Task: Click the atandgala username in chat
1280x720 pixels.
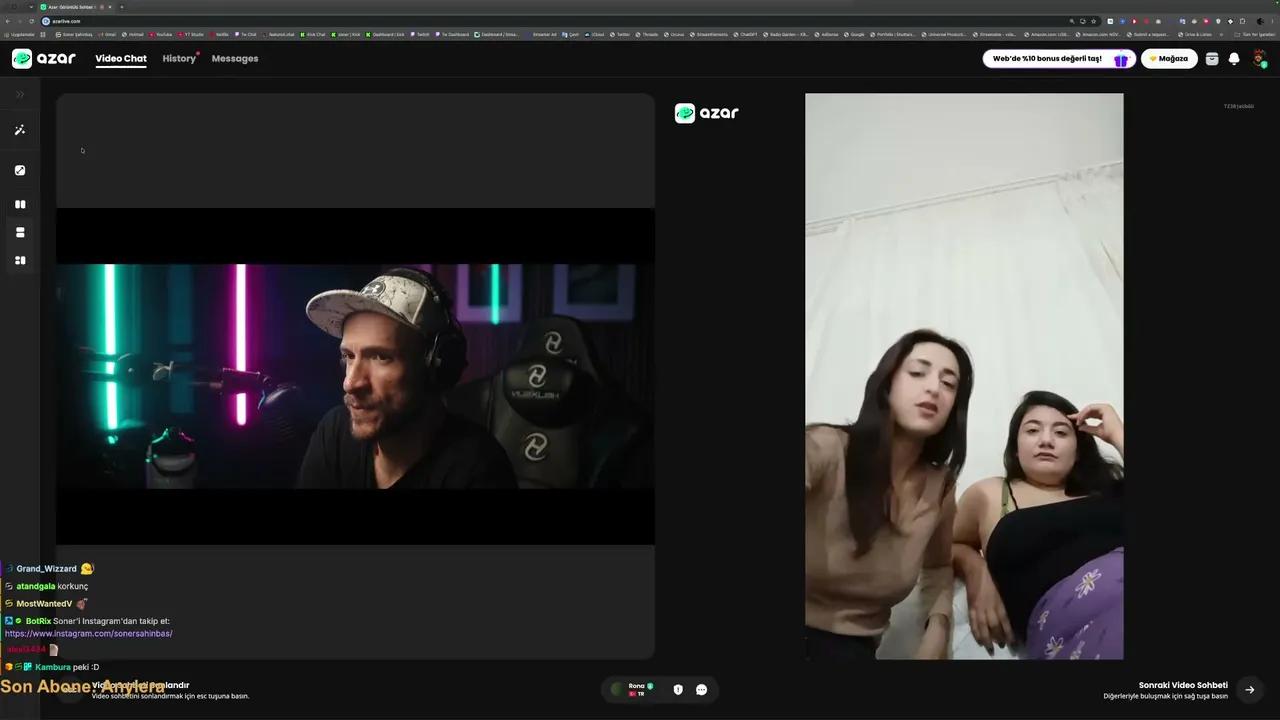Action: coord(35,586)
